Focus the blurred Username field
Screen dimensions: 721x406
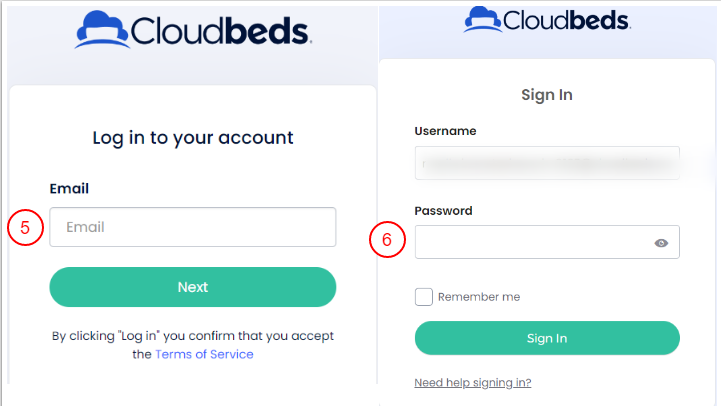coord(547,163)
